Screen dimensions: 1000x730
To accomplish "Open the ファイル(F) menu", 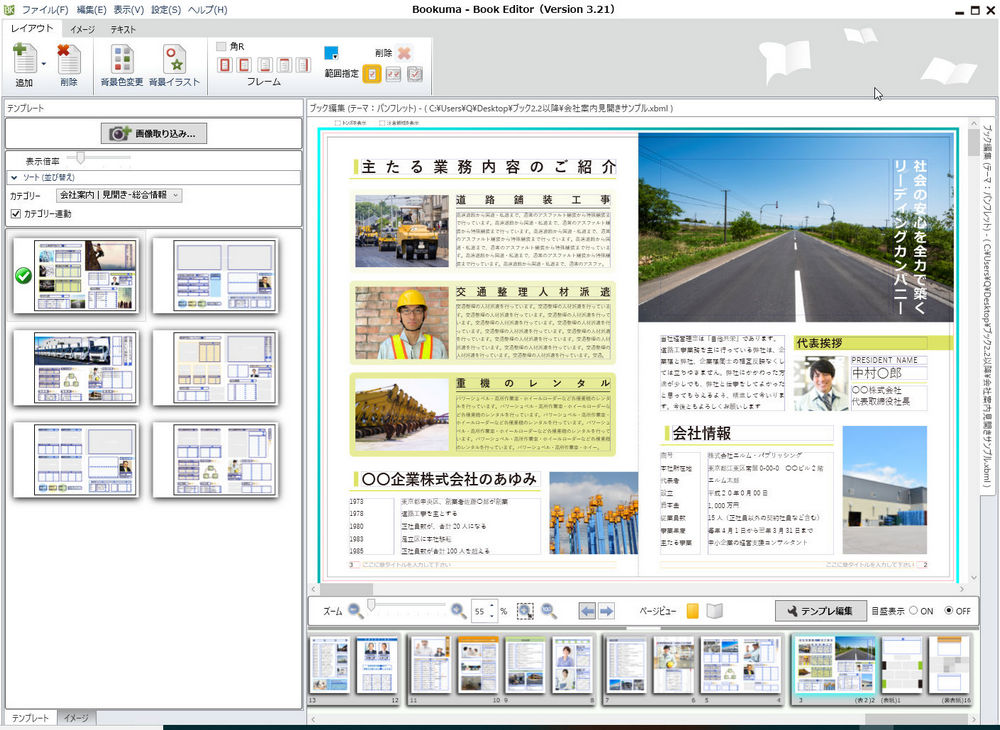I will 45,10.
